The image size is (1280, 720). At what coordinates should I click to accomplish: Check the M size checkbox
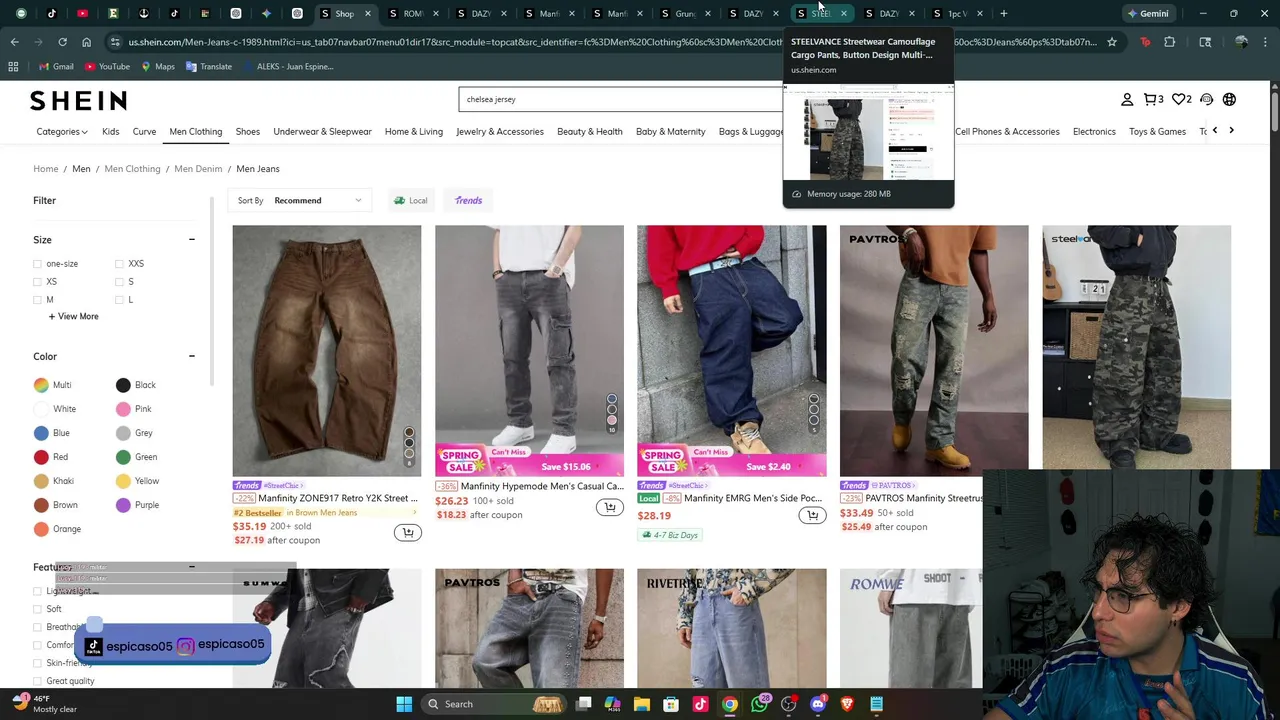coord(37,300)
